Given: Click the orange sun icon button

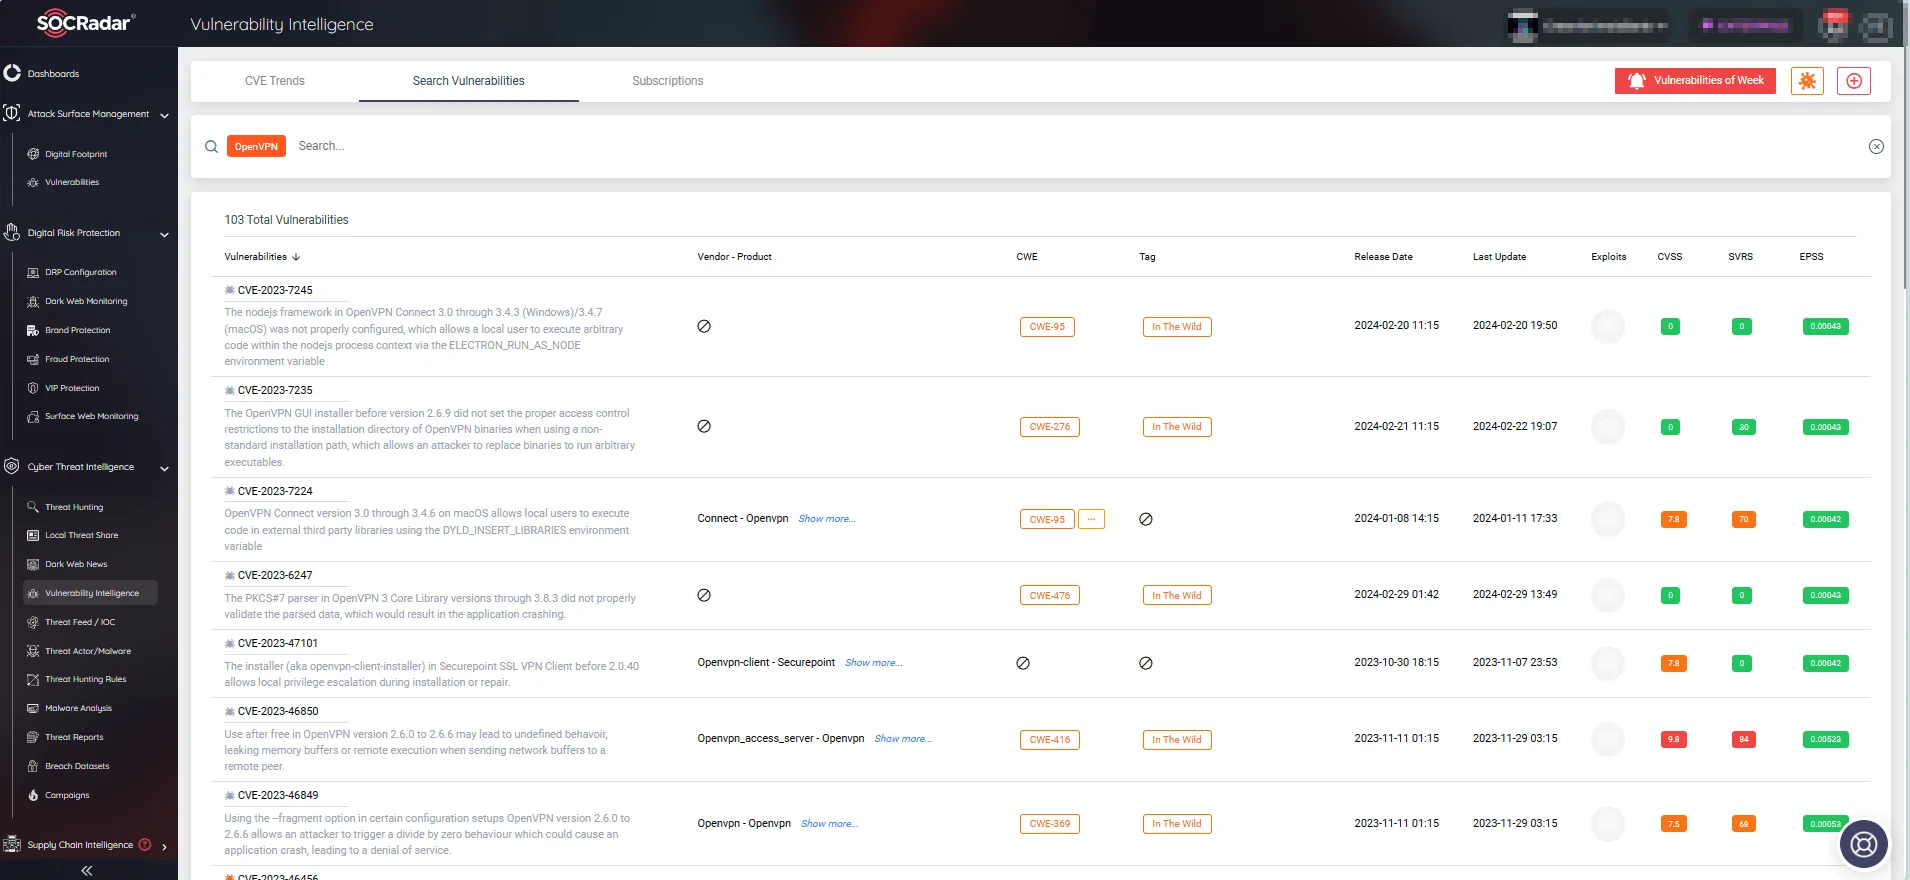Looking at the screenshot, I should [x=1807, y=81].
